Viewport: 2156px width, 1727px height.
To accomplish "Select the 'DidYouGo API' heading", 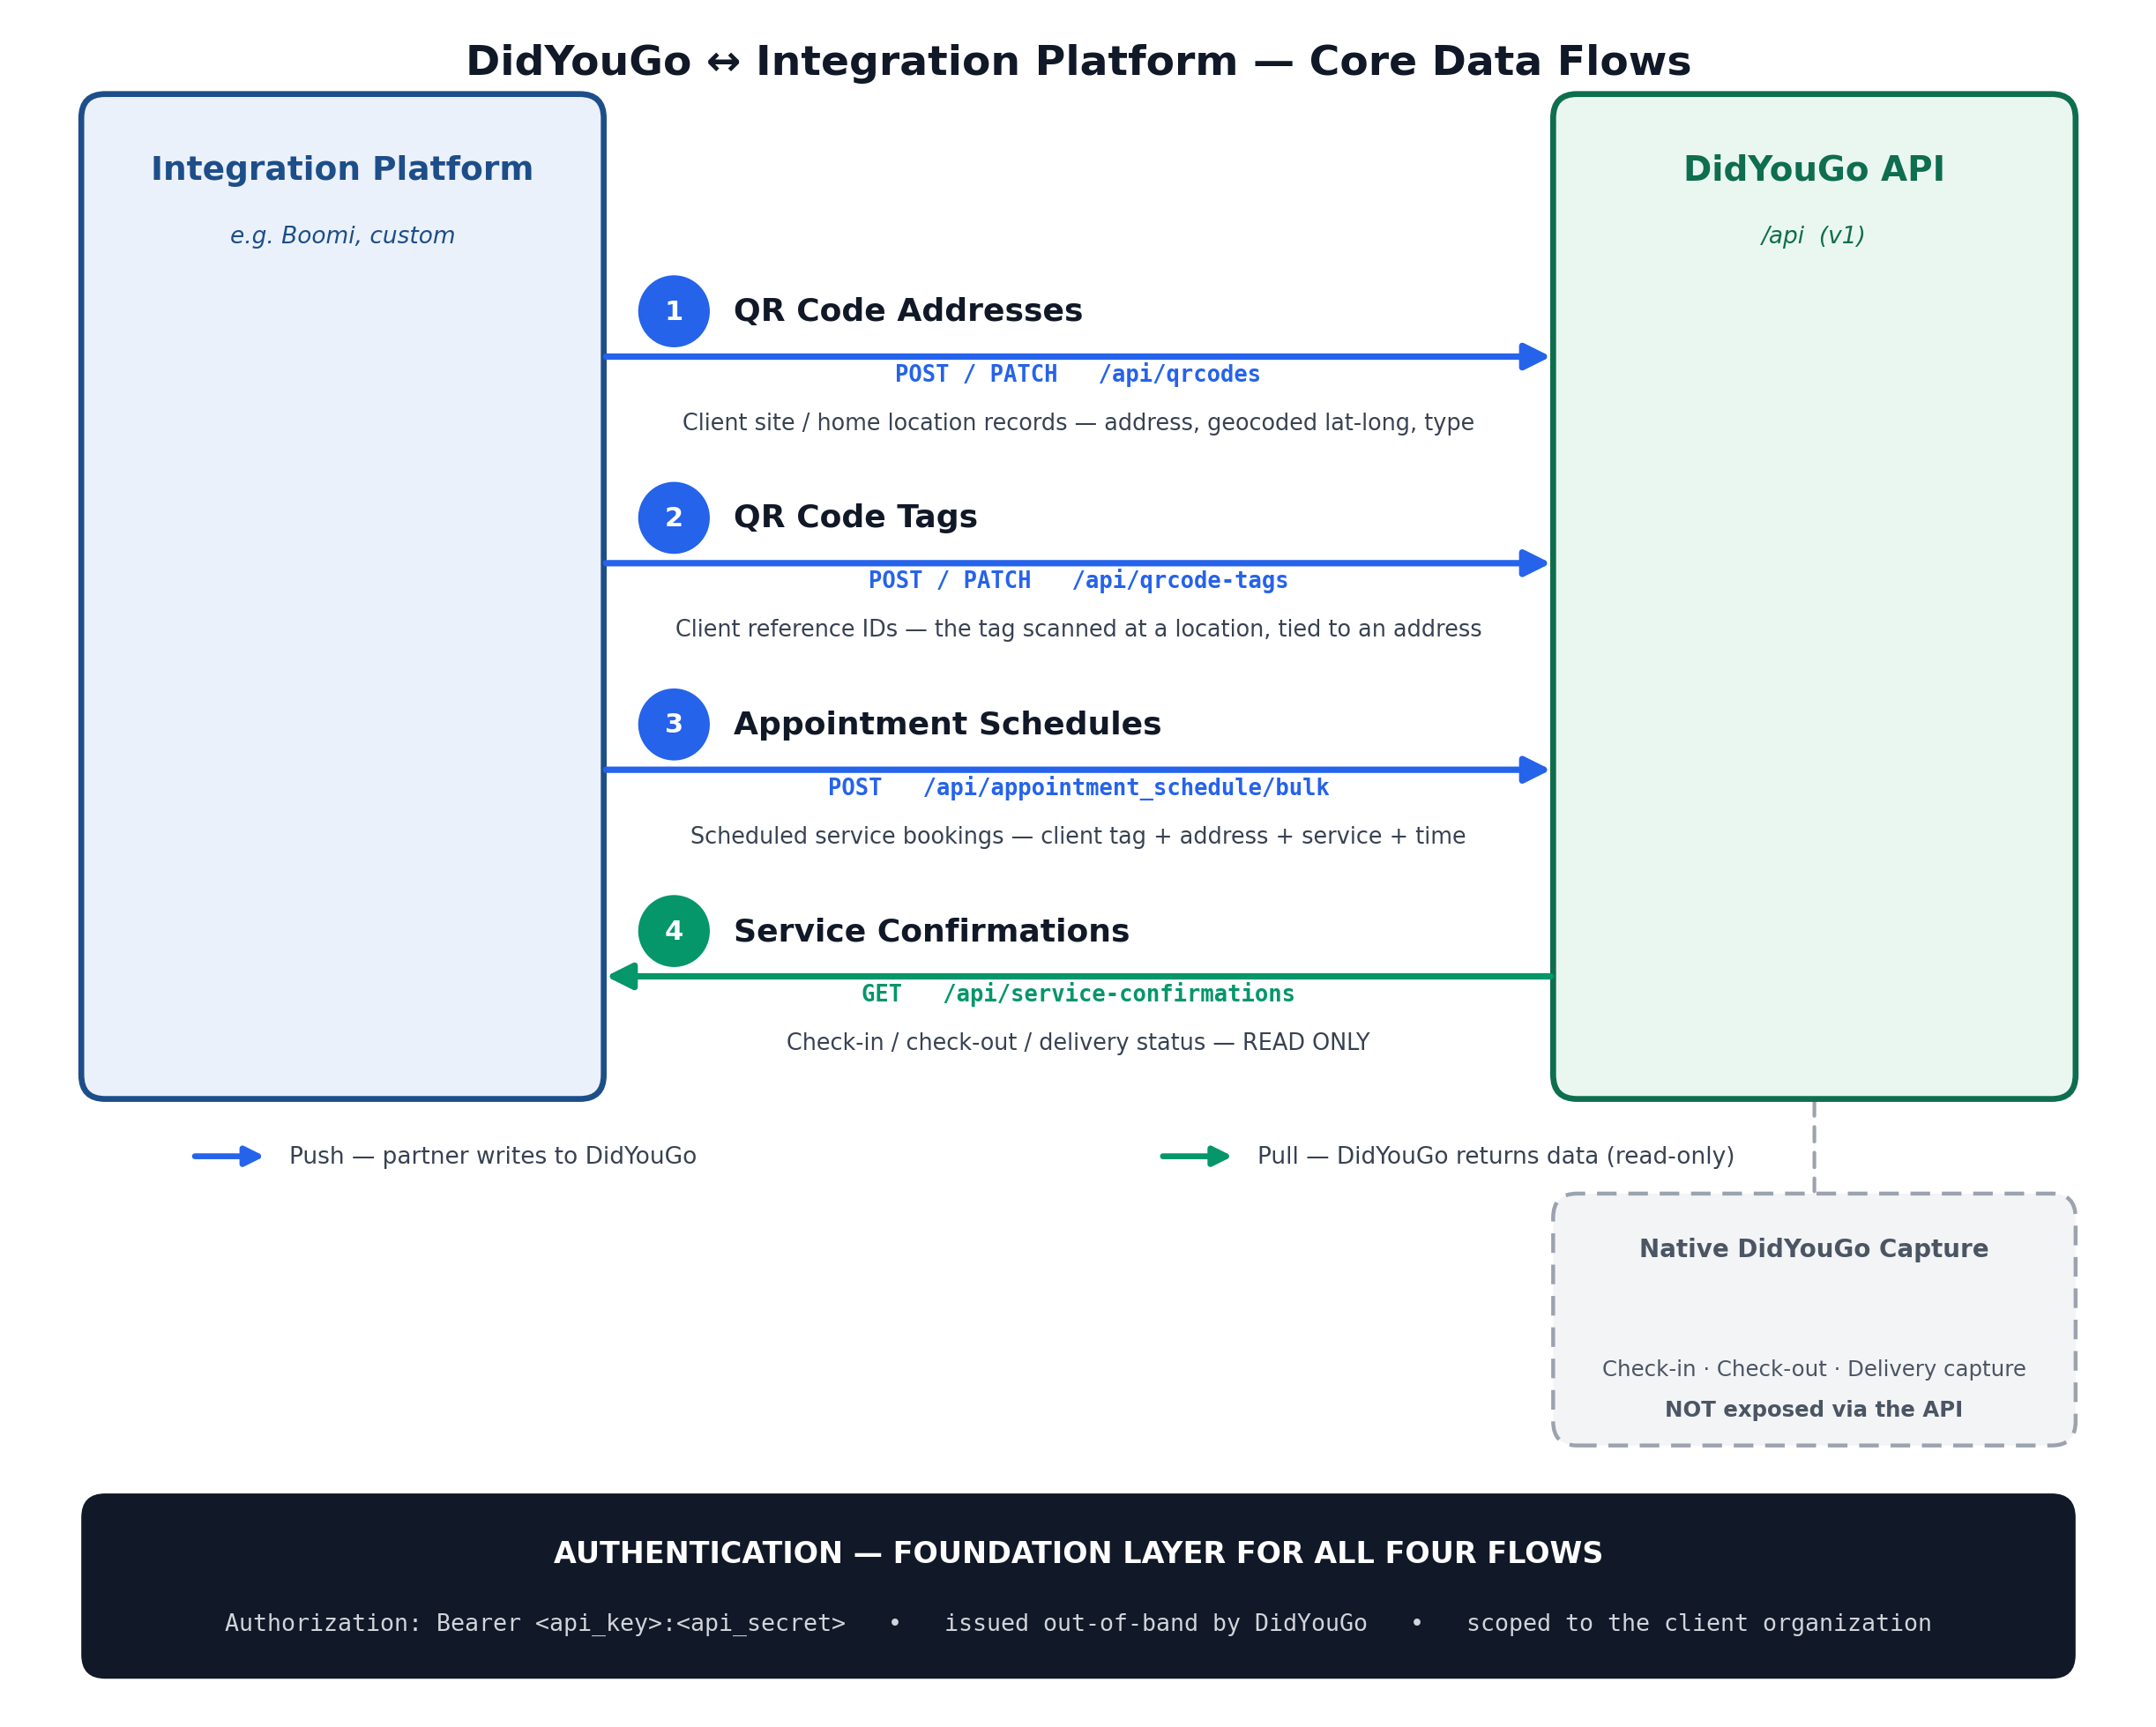I will click(x=1814, y=169).
